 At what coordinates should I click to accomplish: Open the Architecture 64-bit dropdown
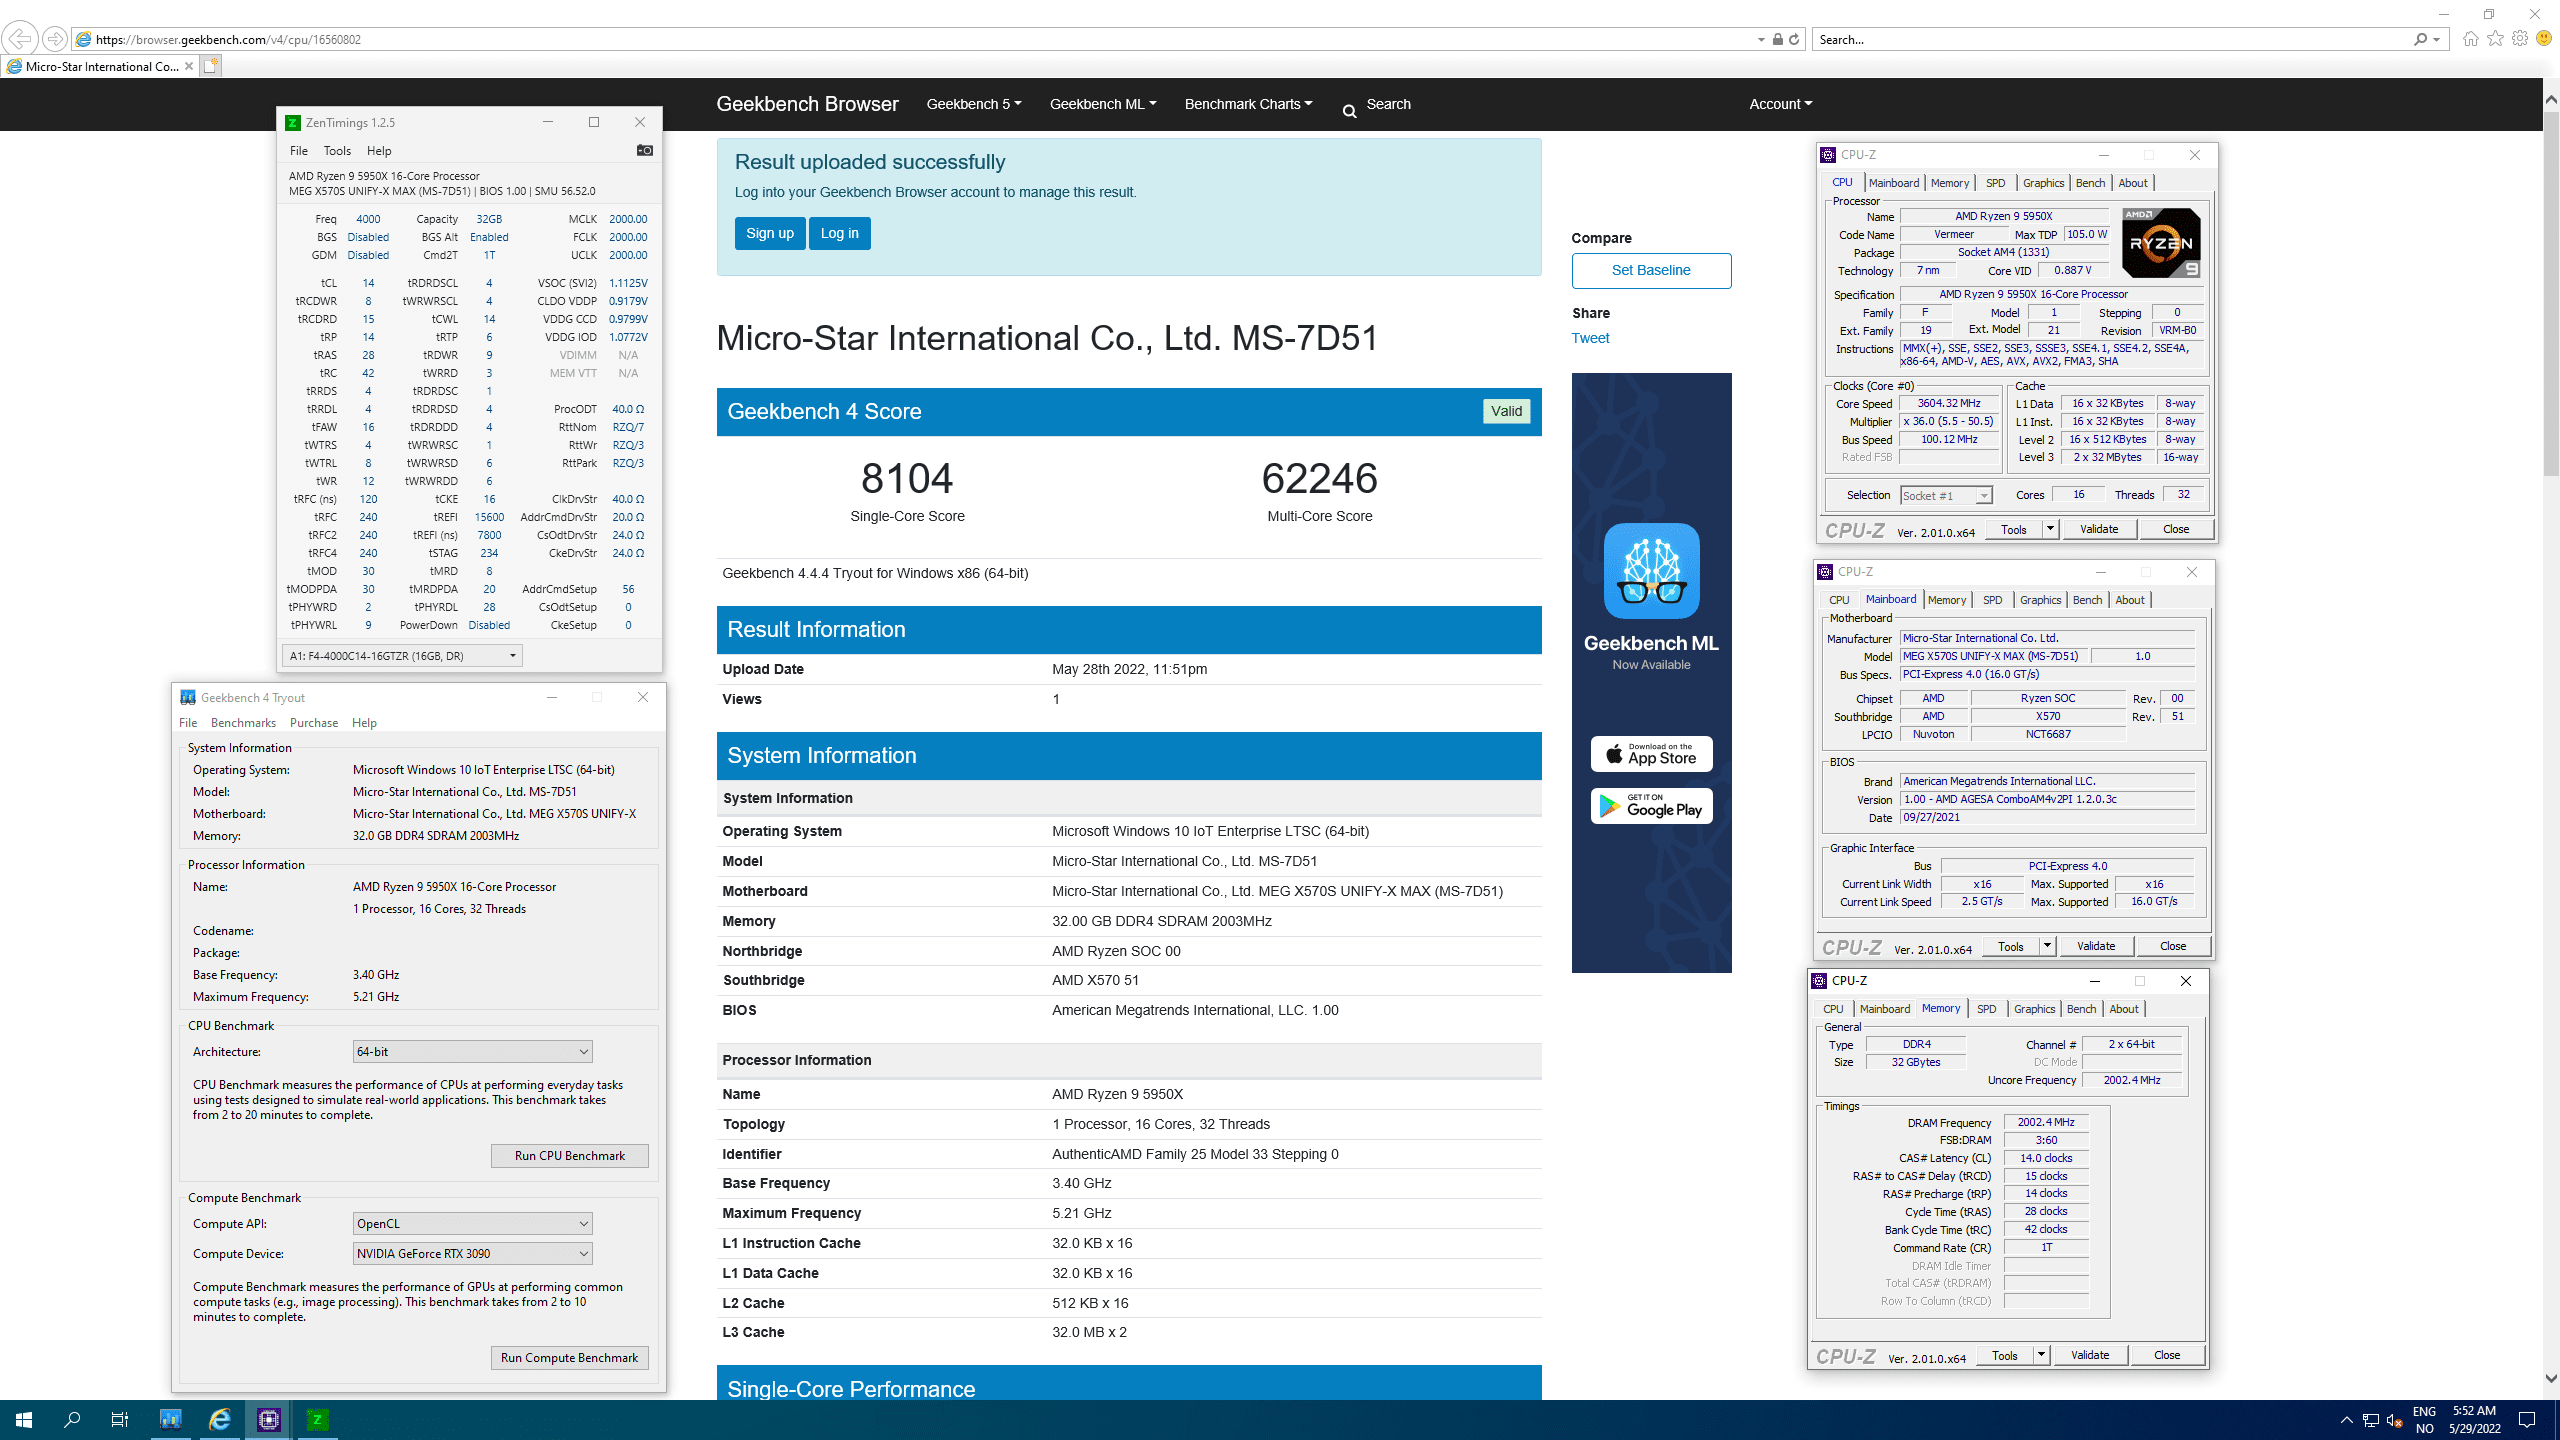tap(472, 1052)
